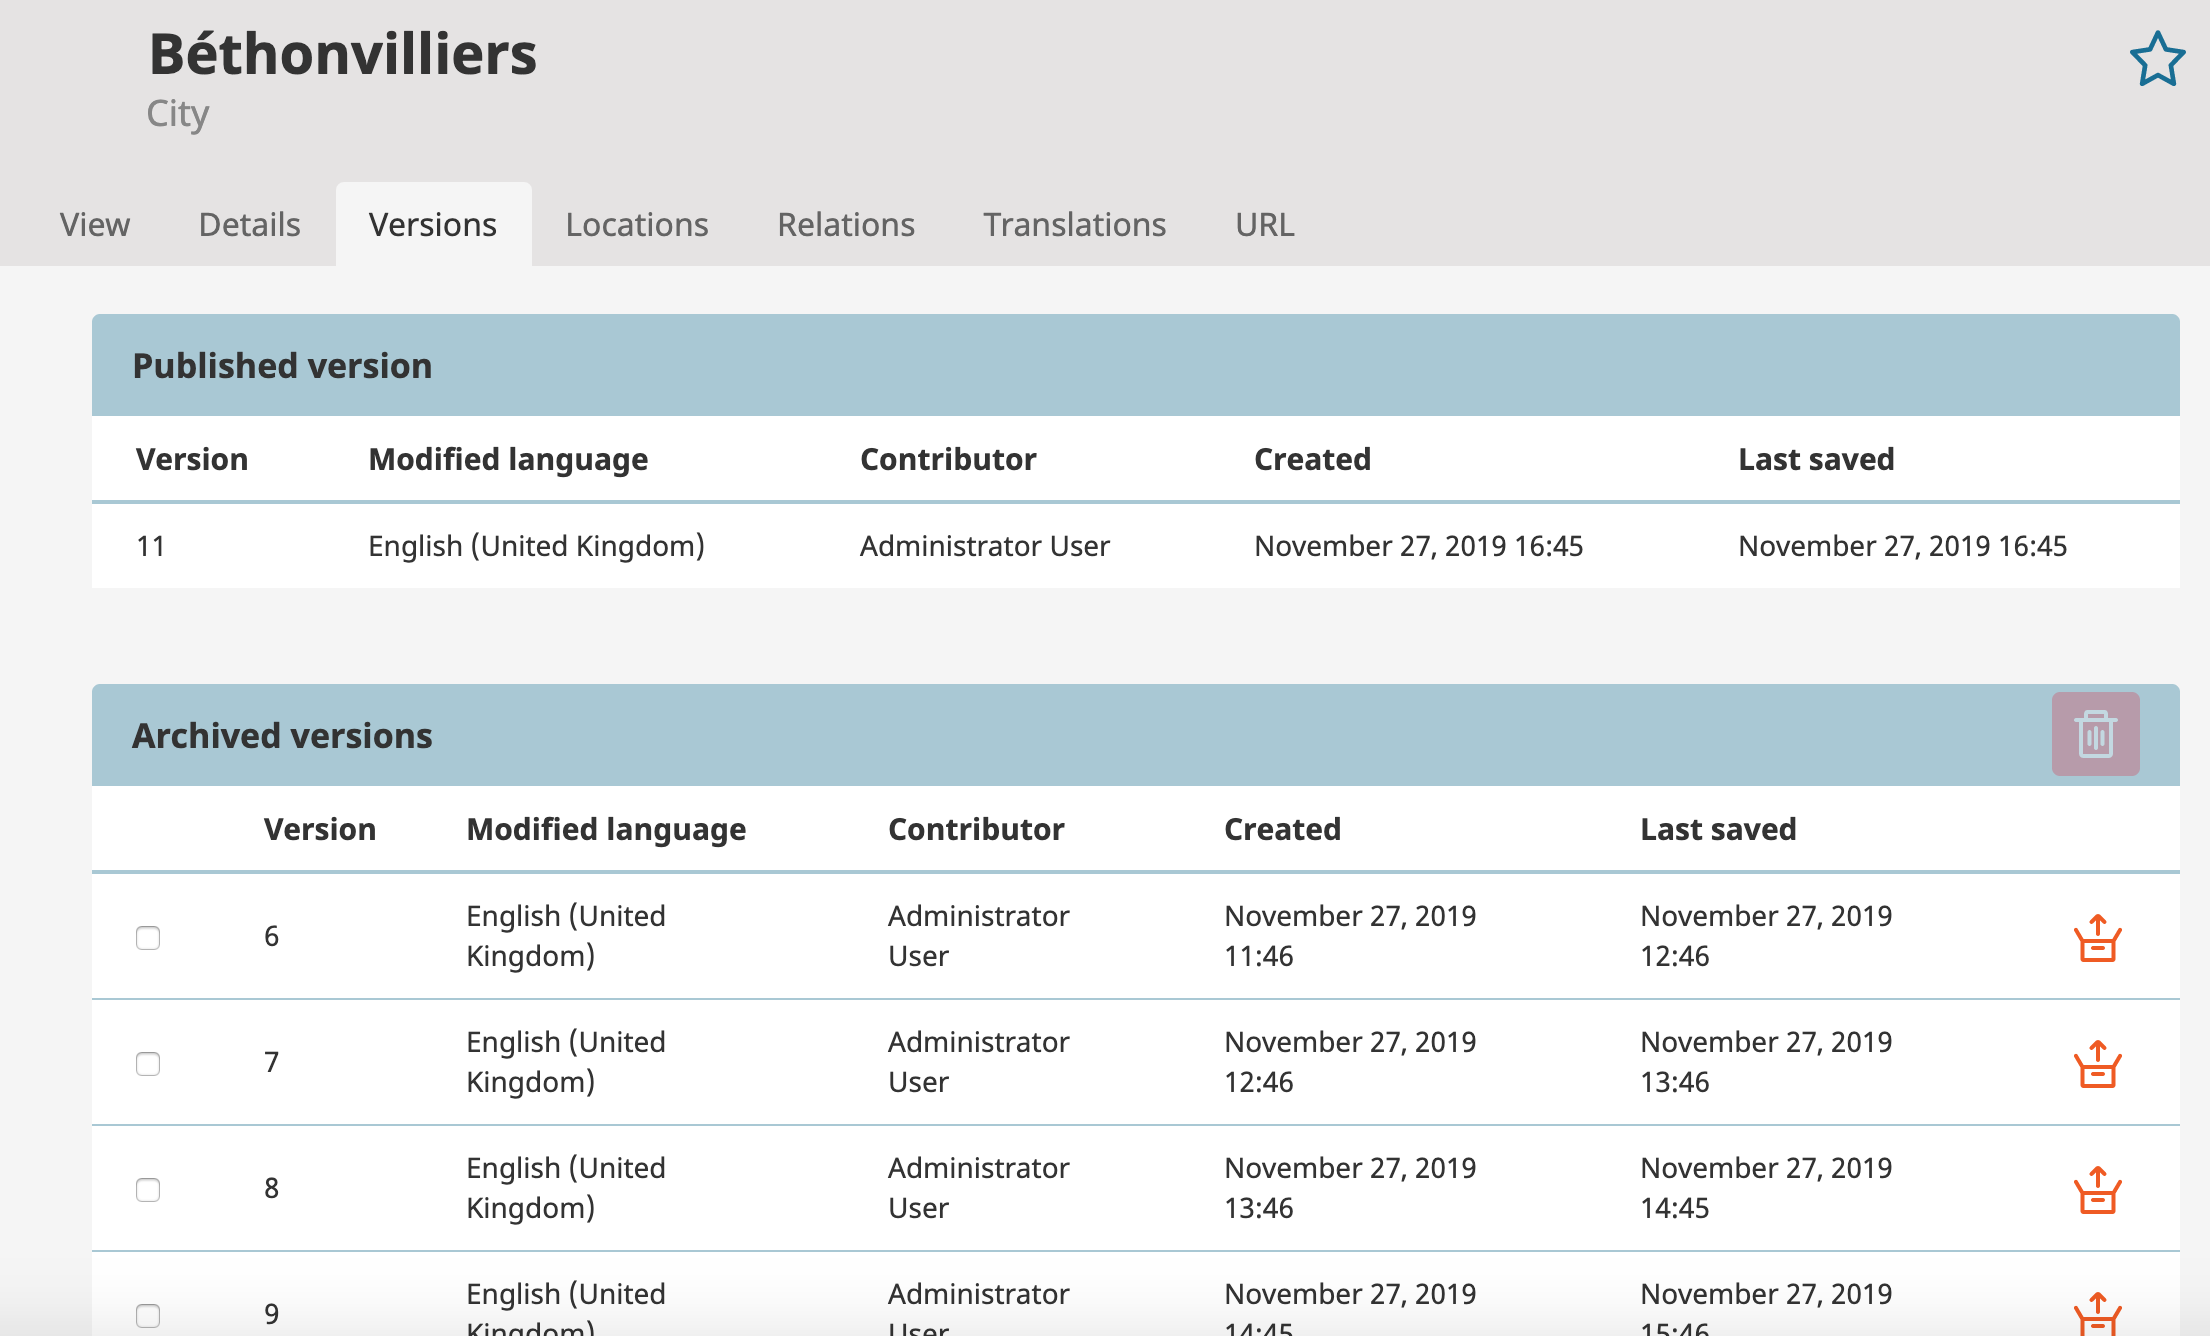The image size is (2210, 1336).
Task: Click the Archived versions header title
Action: [282, 736]
